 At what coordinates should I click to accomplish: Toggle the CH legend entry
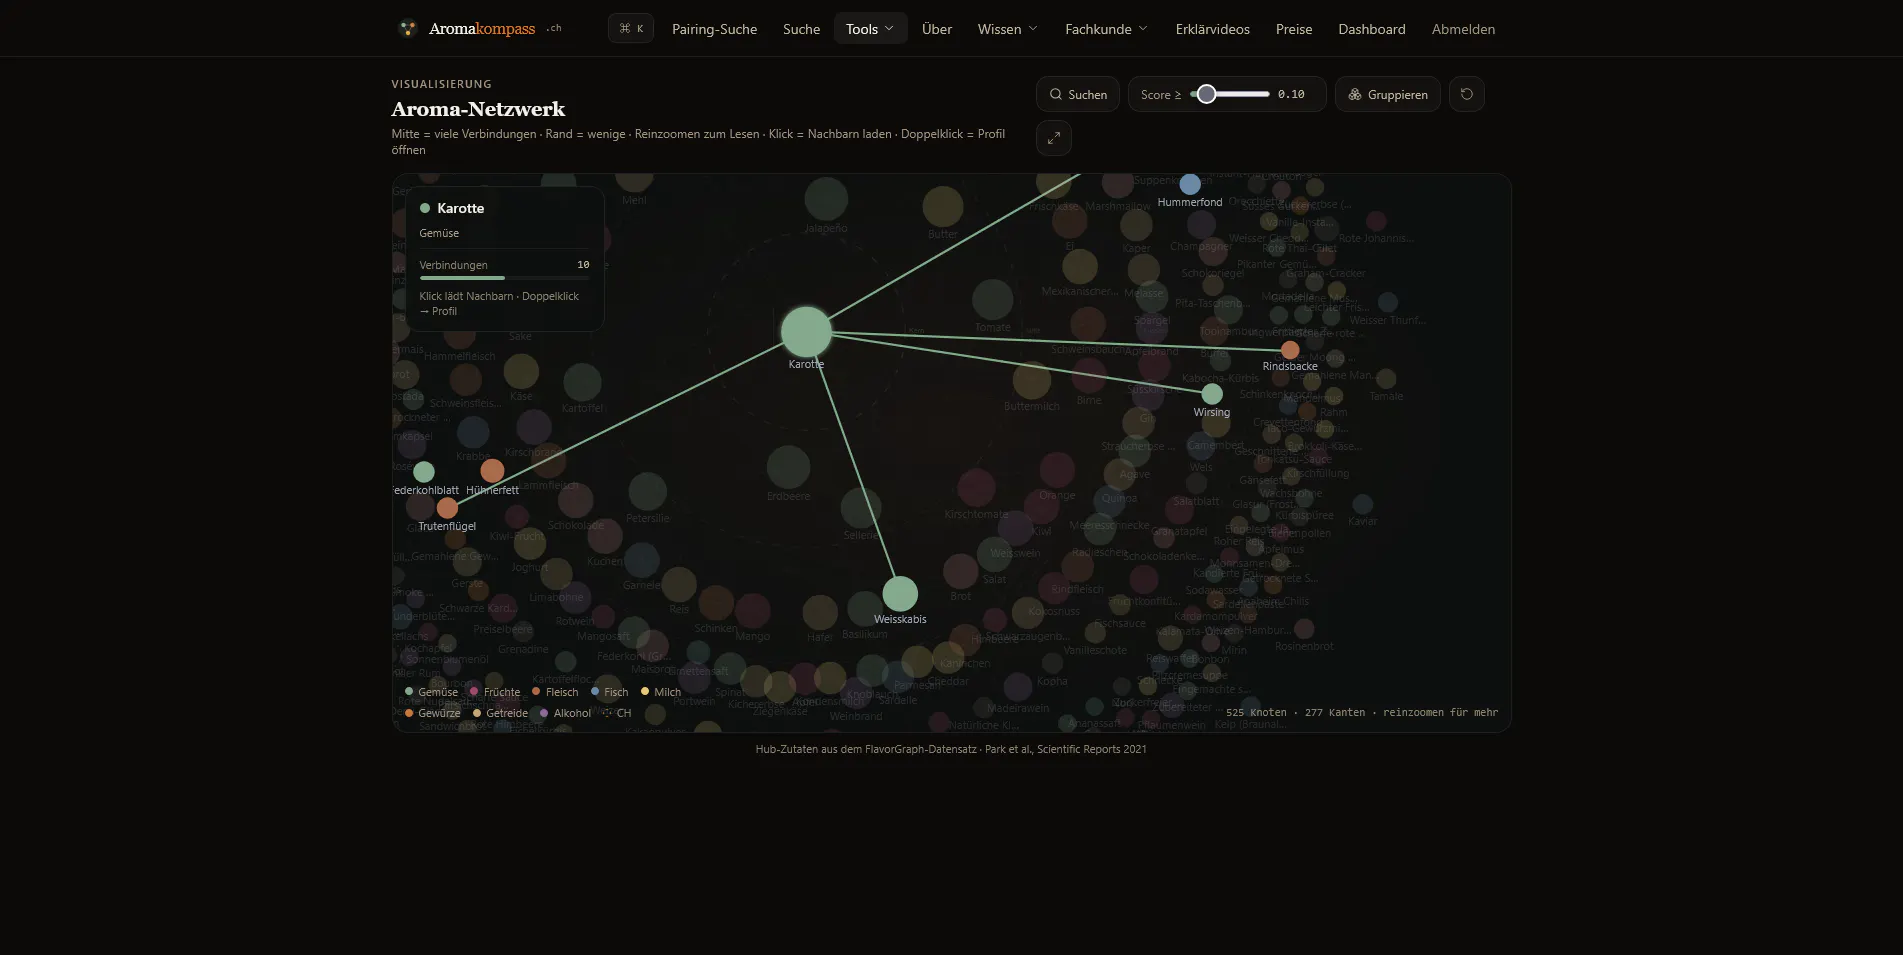pyautogui.click(x=617, y=713)
